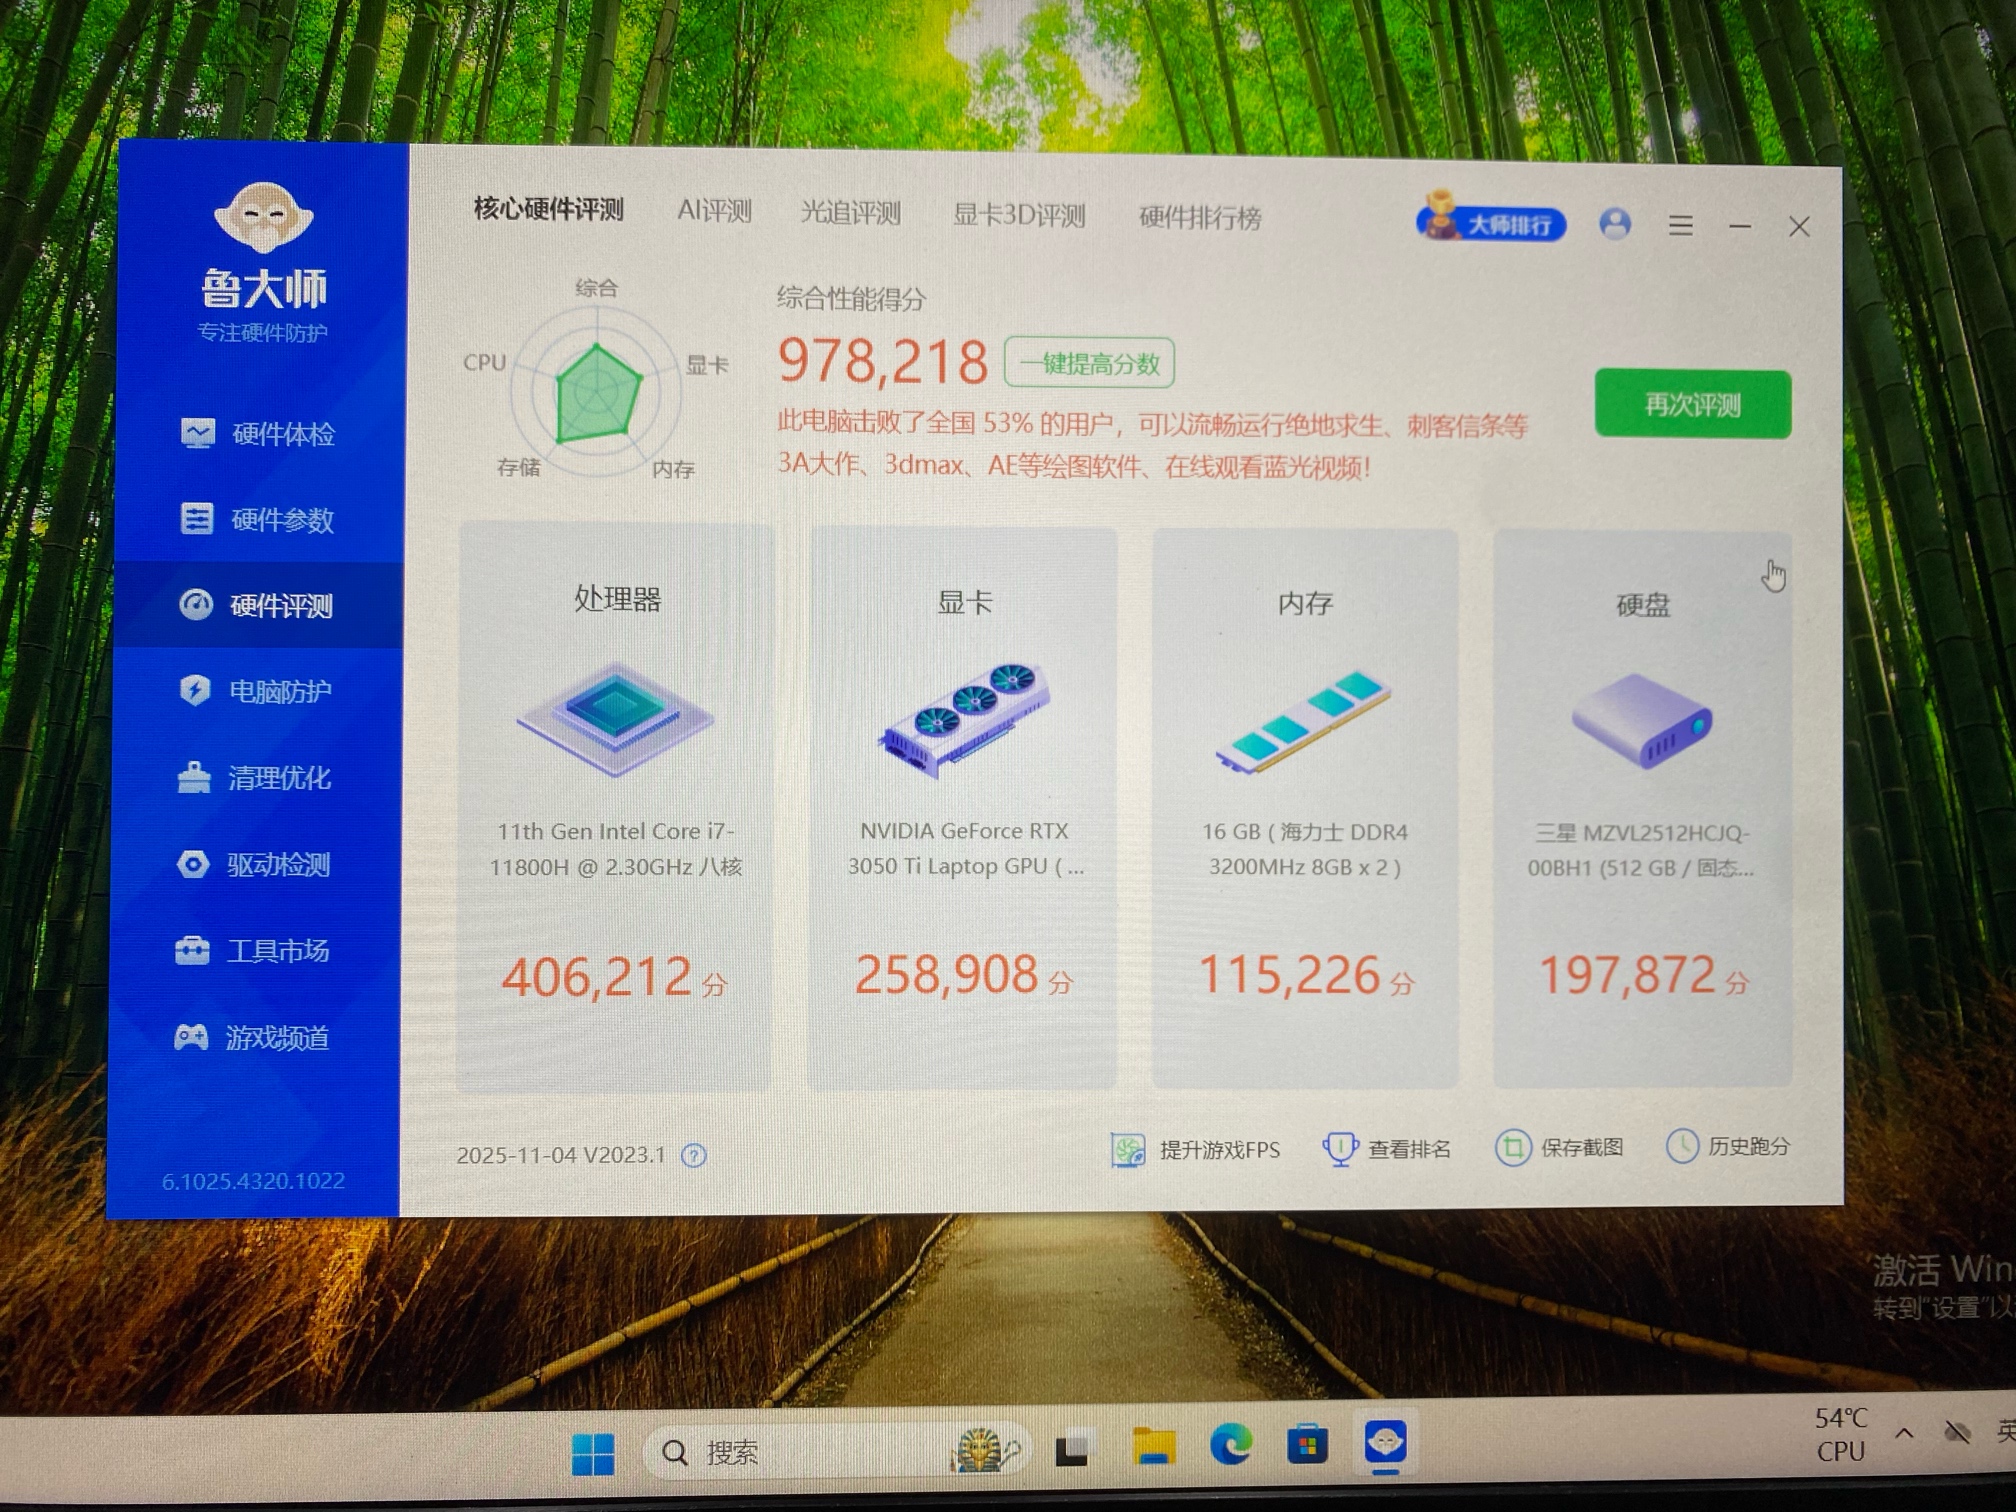Click the user account avatar icon

coord(1614,223)
